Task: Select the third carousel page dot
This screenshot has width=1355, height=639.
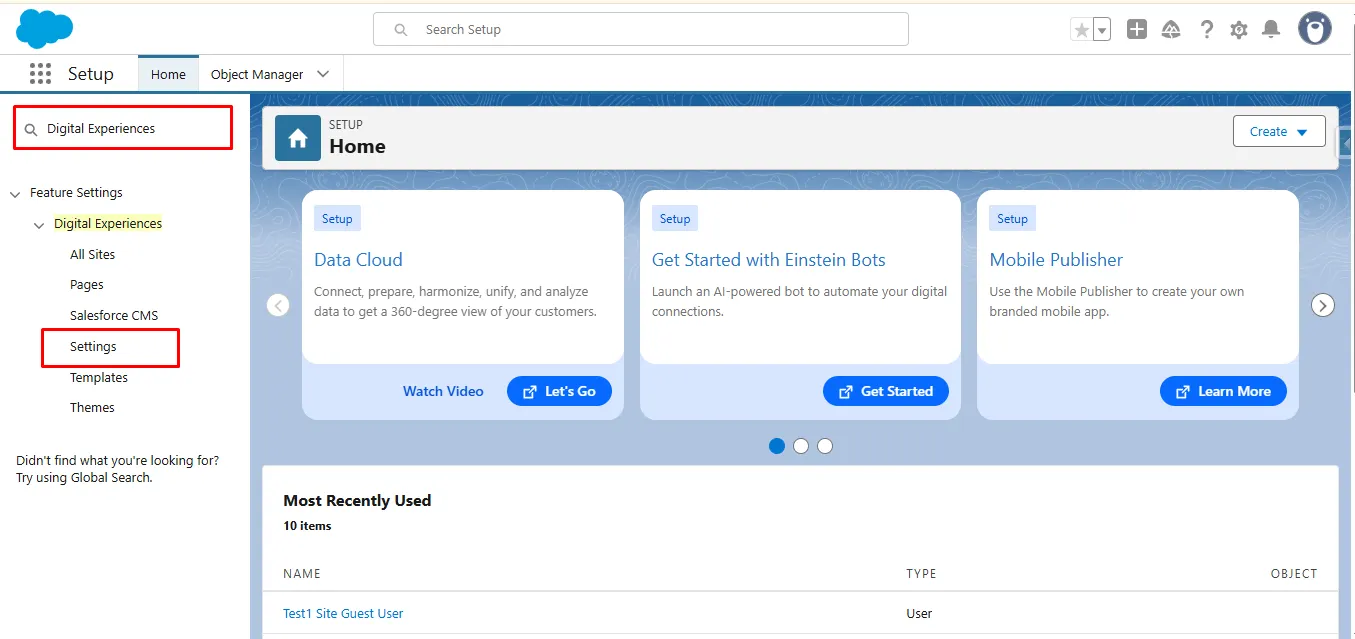Action: (x=825, y=446)
